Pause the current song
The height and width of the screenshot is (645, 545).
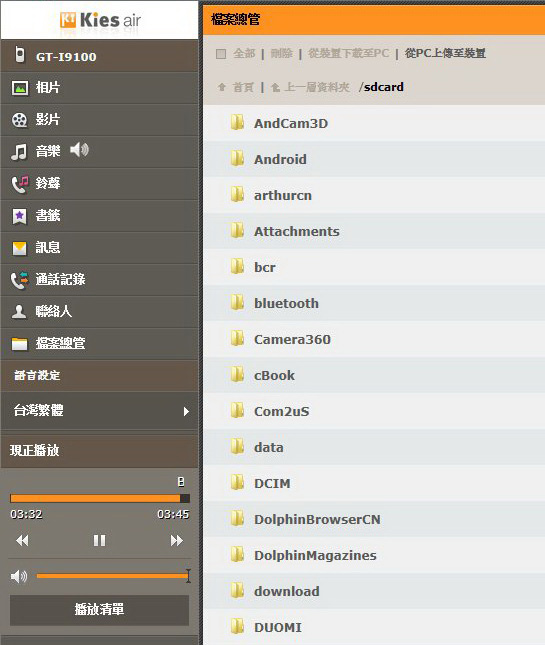100,540
